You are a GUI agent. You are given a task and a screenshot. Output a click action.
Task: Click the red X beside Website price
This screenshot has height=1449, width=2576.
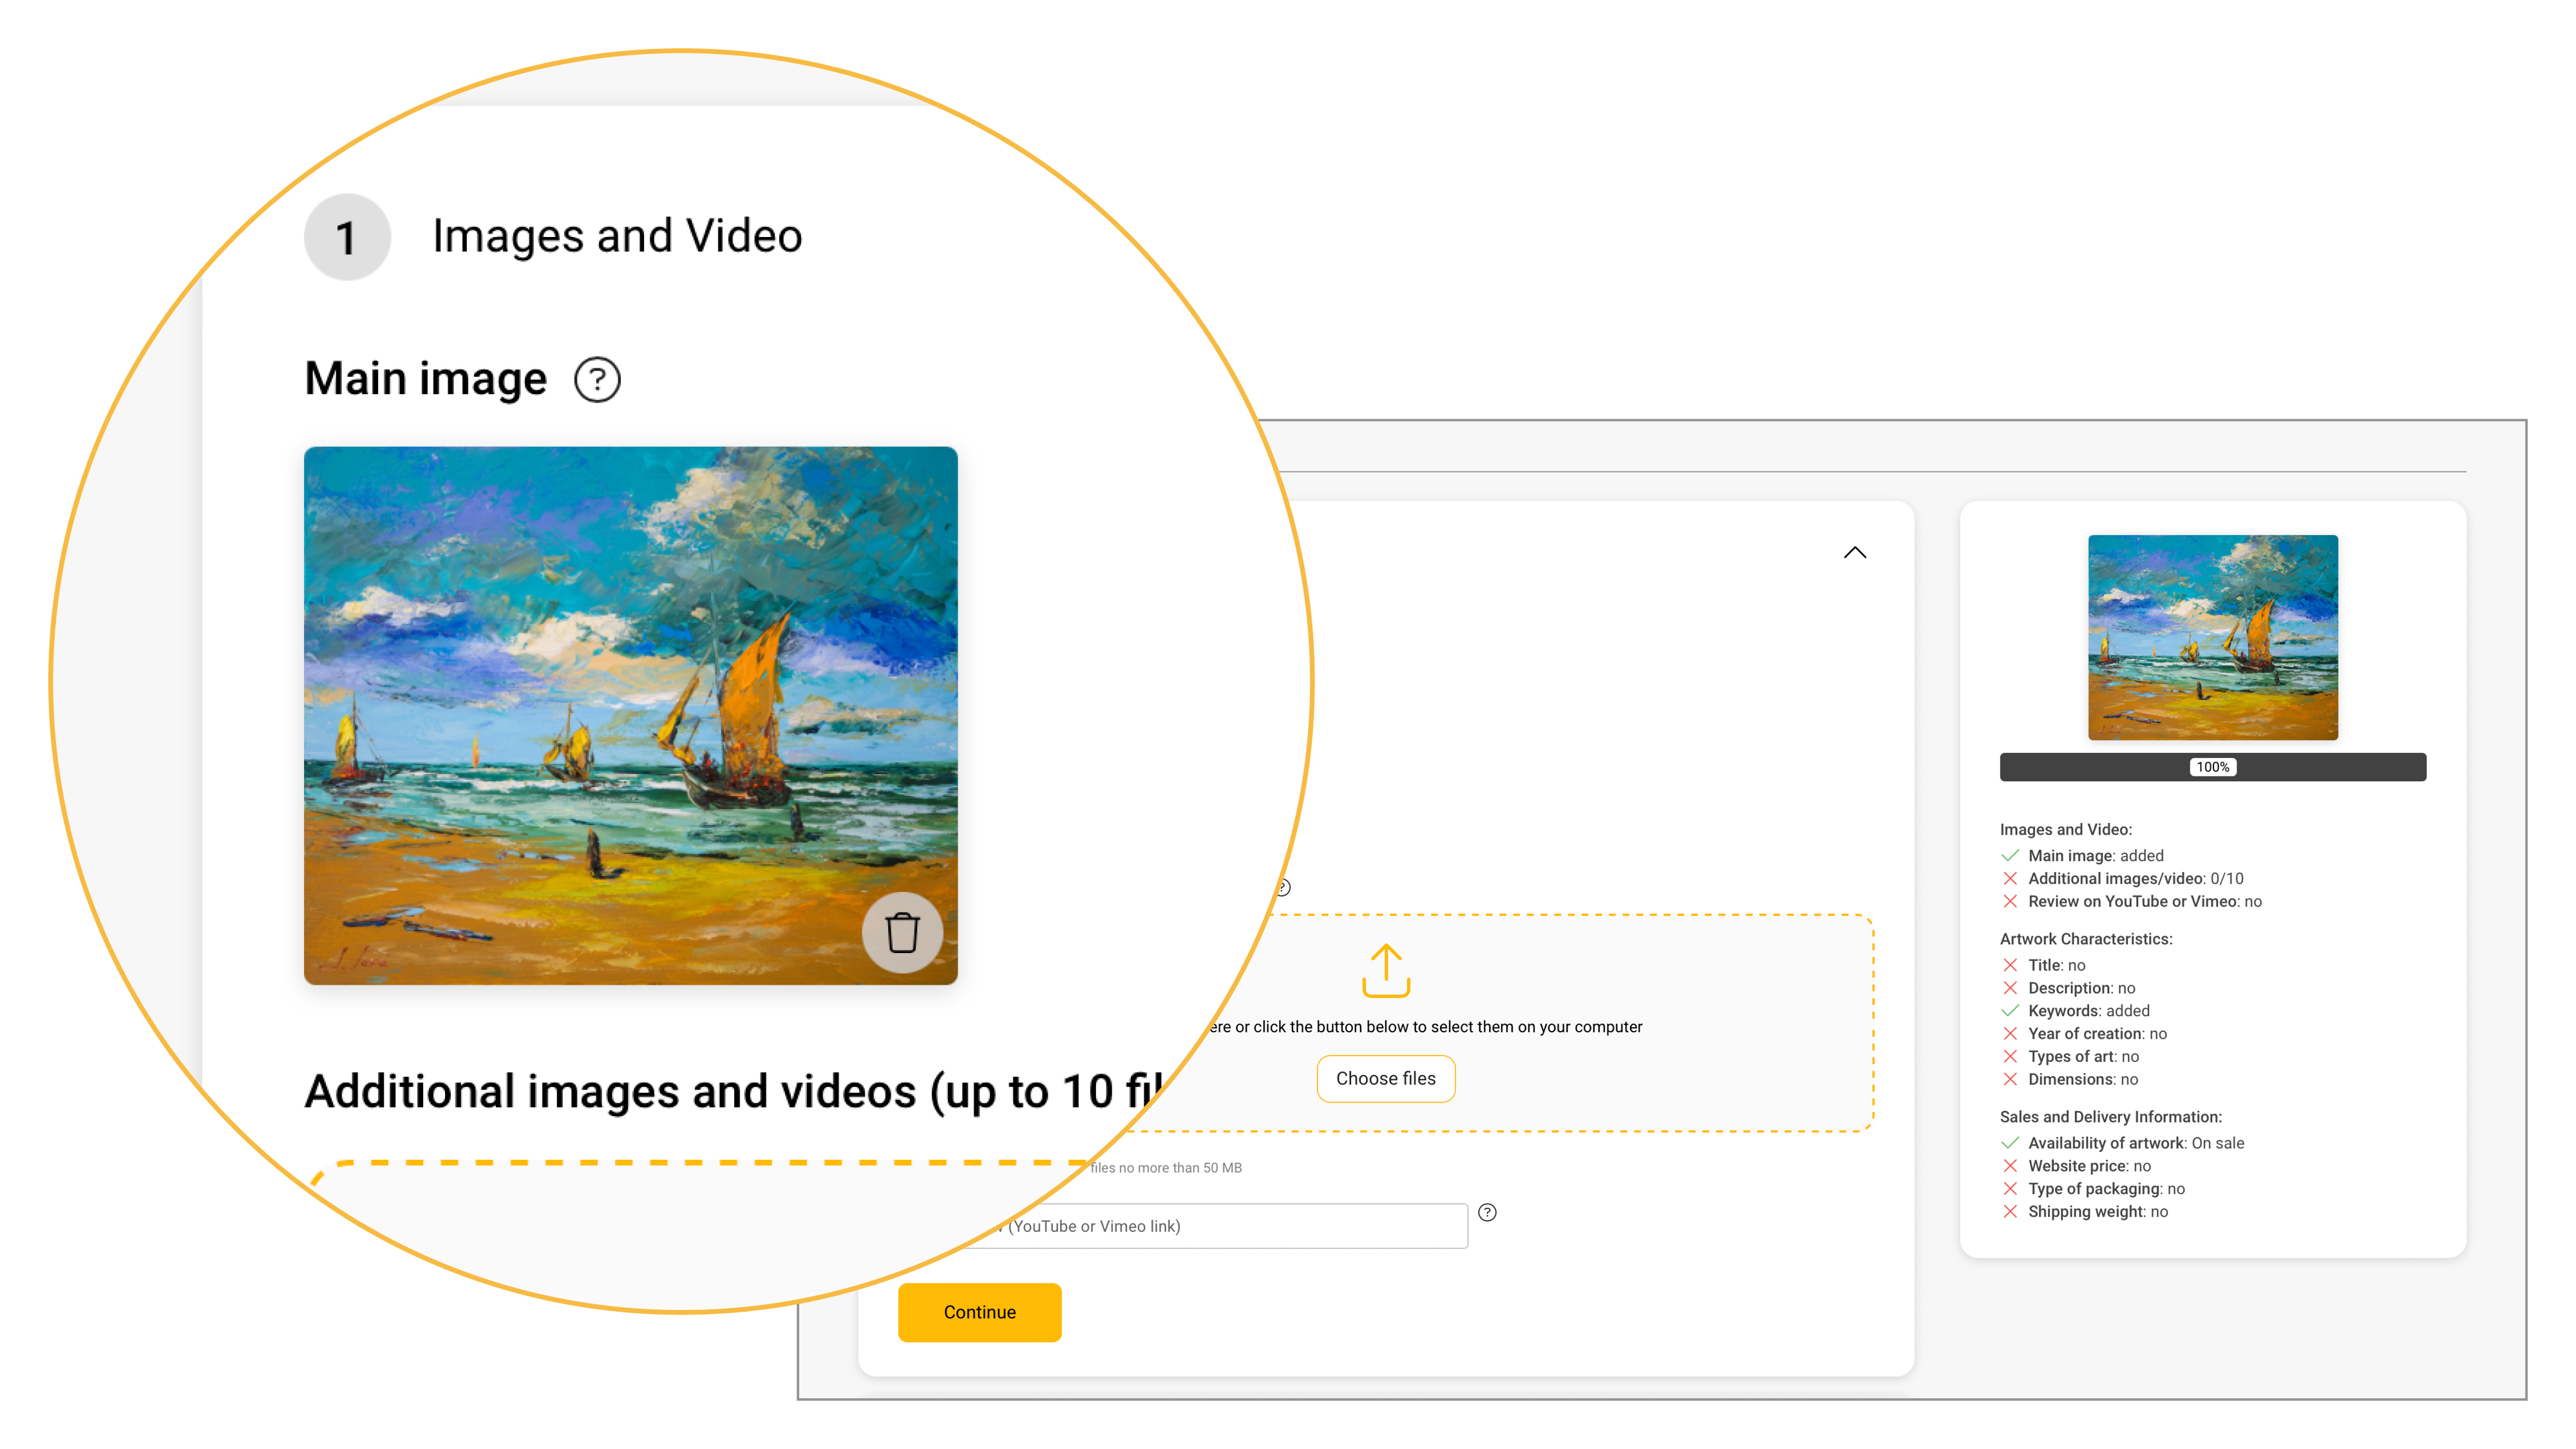click(x=2010, y=1166)
